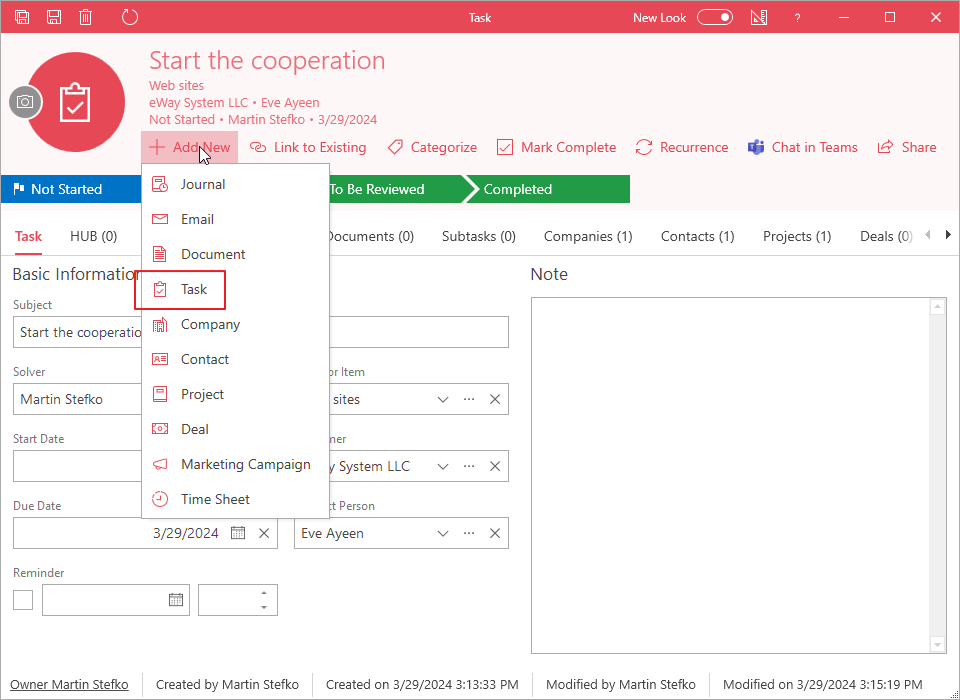The height and width of the screenshot is (700, 960).
Task: Click Link to Existing
Action: (x=308, y=147)
